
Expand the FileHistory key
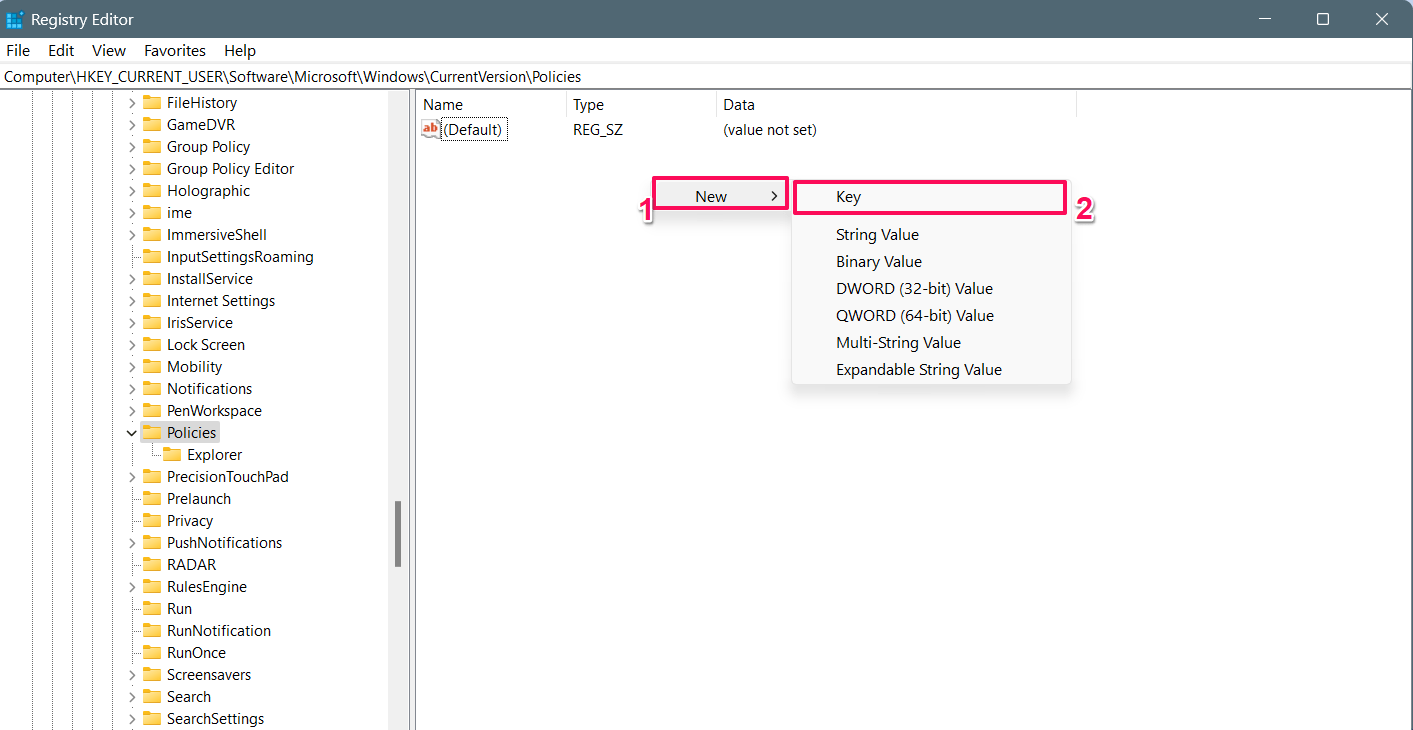(x=131, y=103)
